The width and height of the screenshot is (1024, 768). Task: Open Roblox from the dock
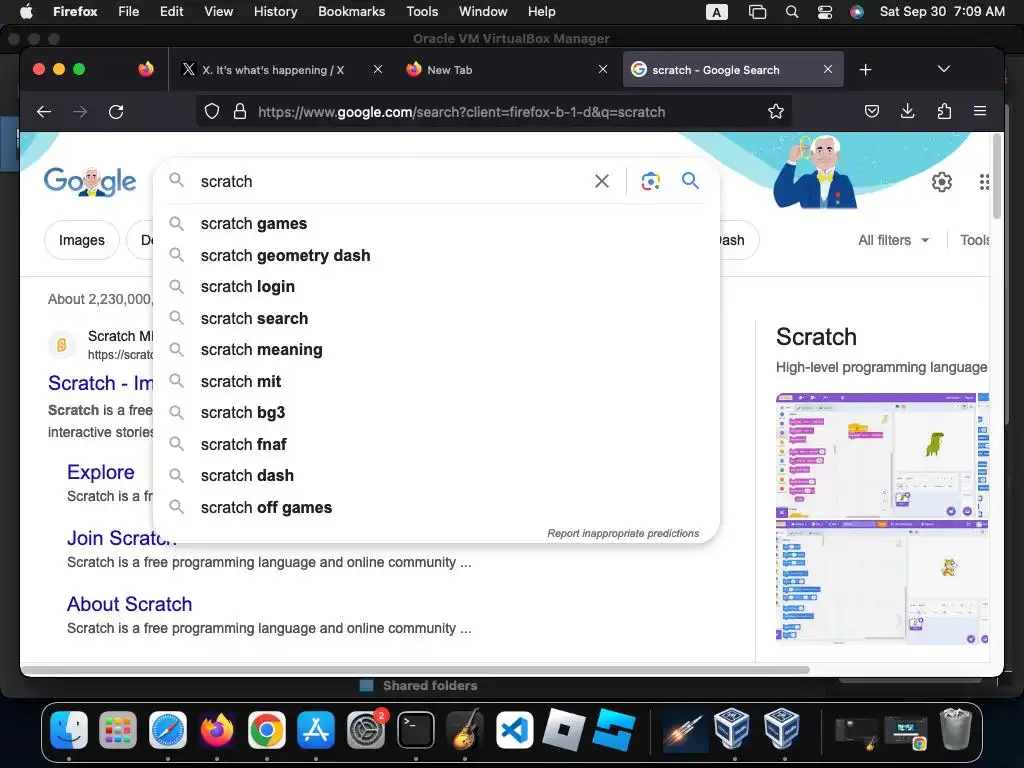(x=564, y=729)
